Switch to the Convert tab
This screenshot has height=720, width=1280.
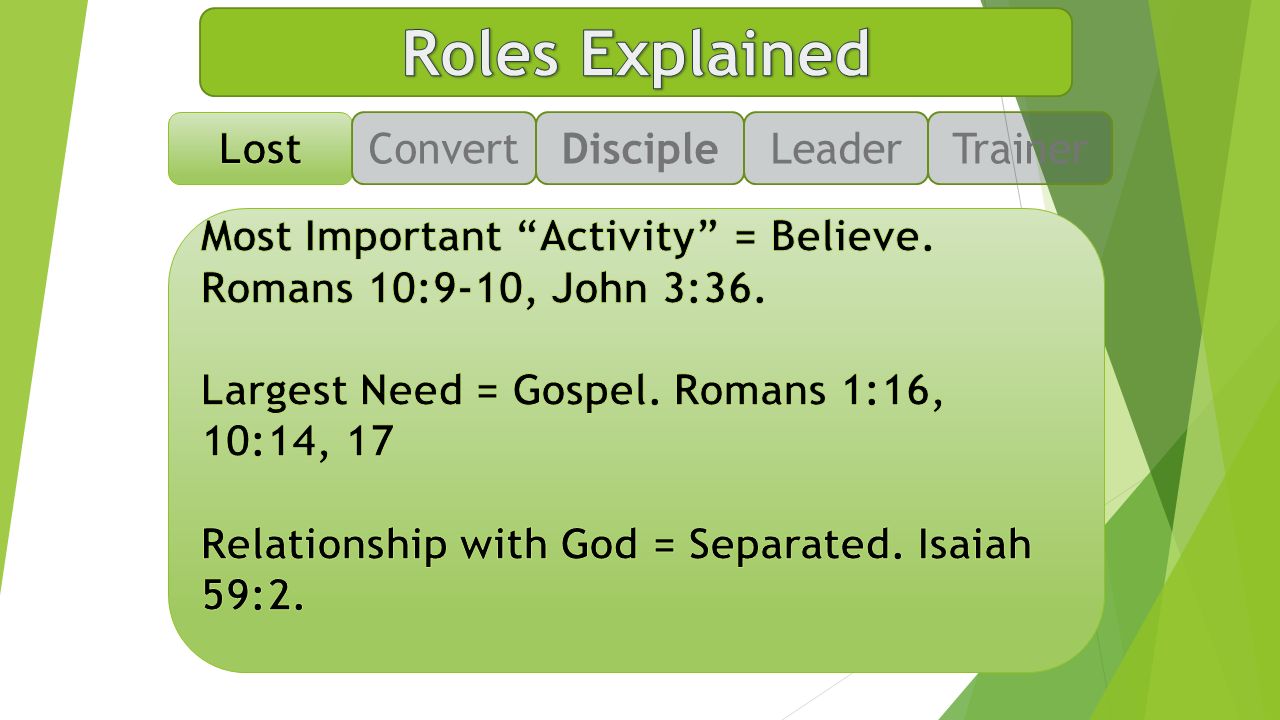tap(444, 148)
